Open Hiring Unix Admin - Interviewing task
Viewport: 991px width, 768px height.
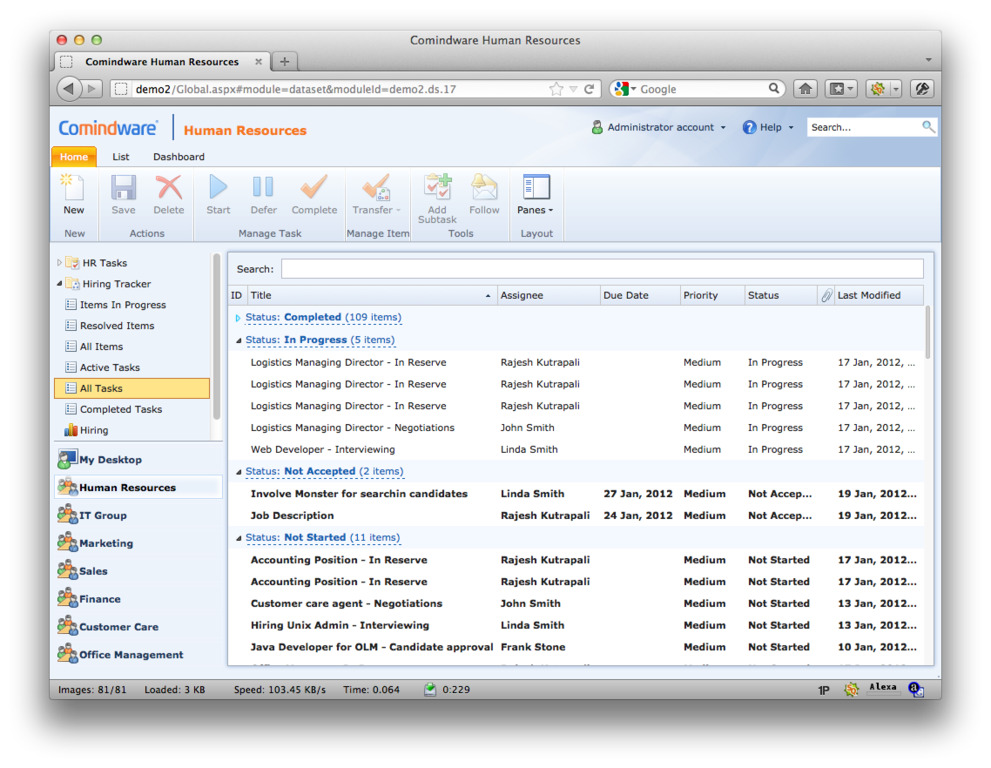(339, 625)
